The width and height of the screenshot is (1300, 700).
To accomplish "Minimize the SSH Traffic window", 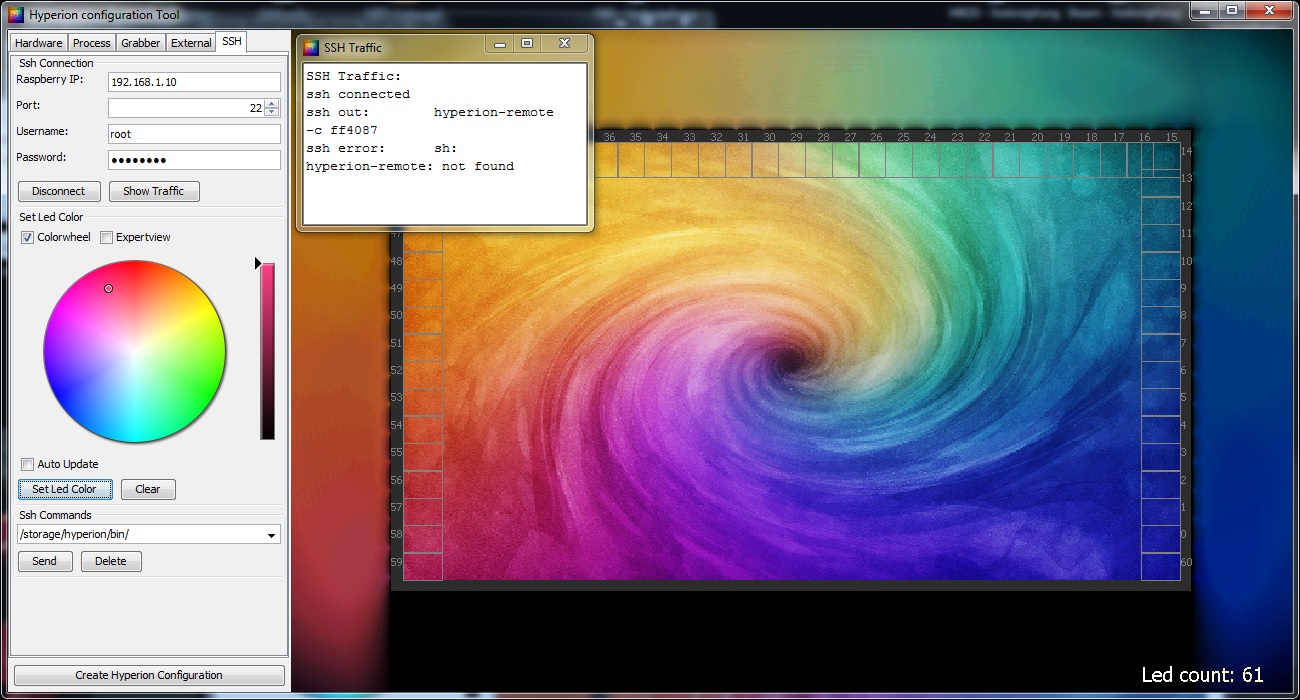I will [x=499, y=44].
